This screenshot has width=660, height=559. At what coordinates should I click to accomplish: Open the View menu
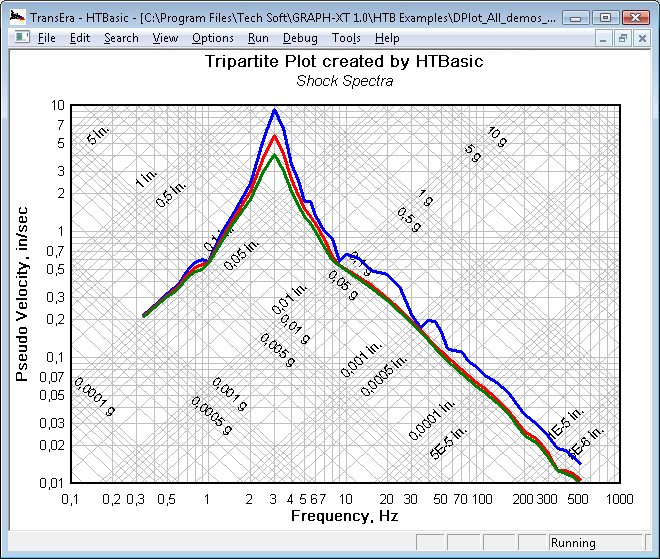(165, 38)
